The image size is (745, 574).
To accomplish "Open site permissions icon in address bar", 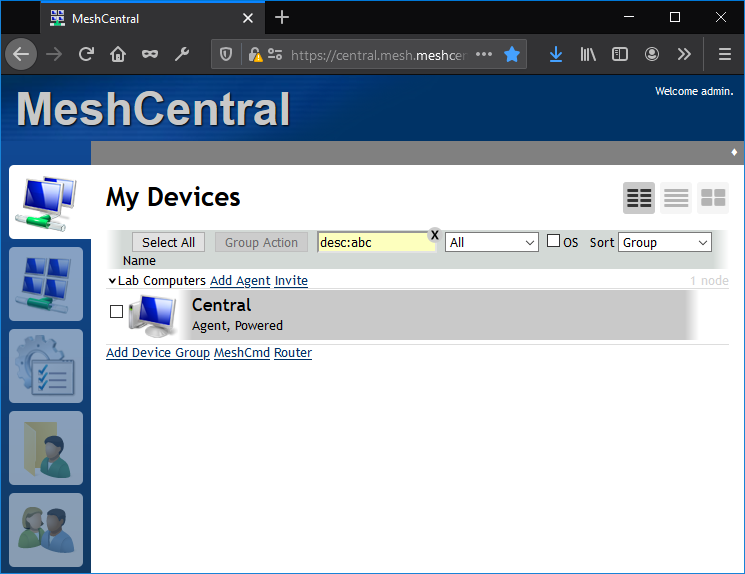I will (275, 54).
